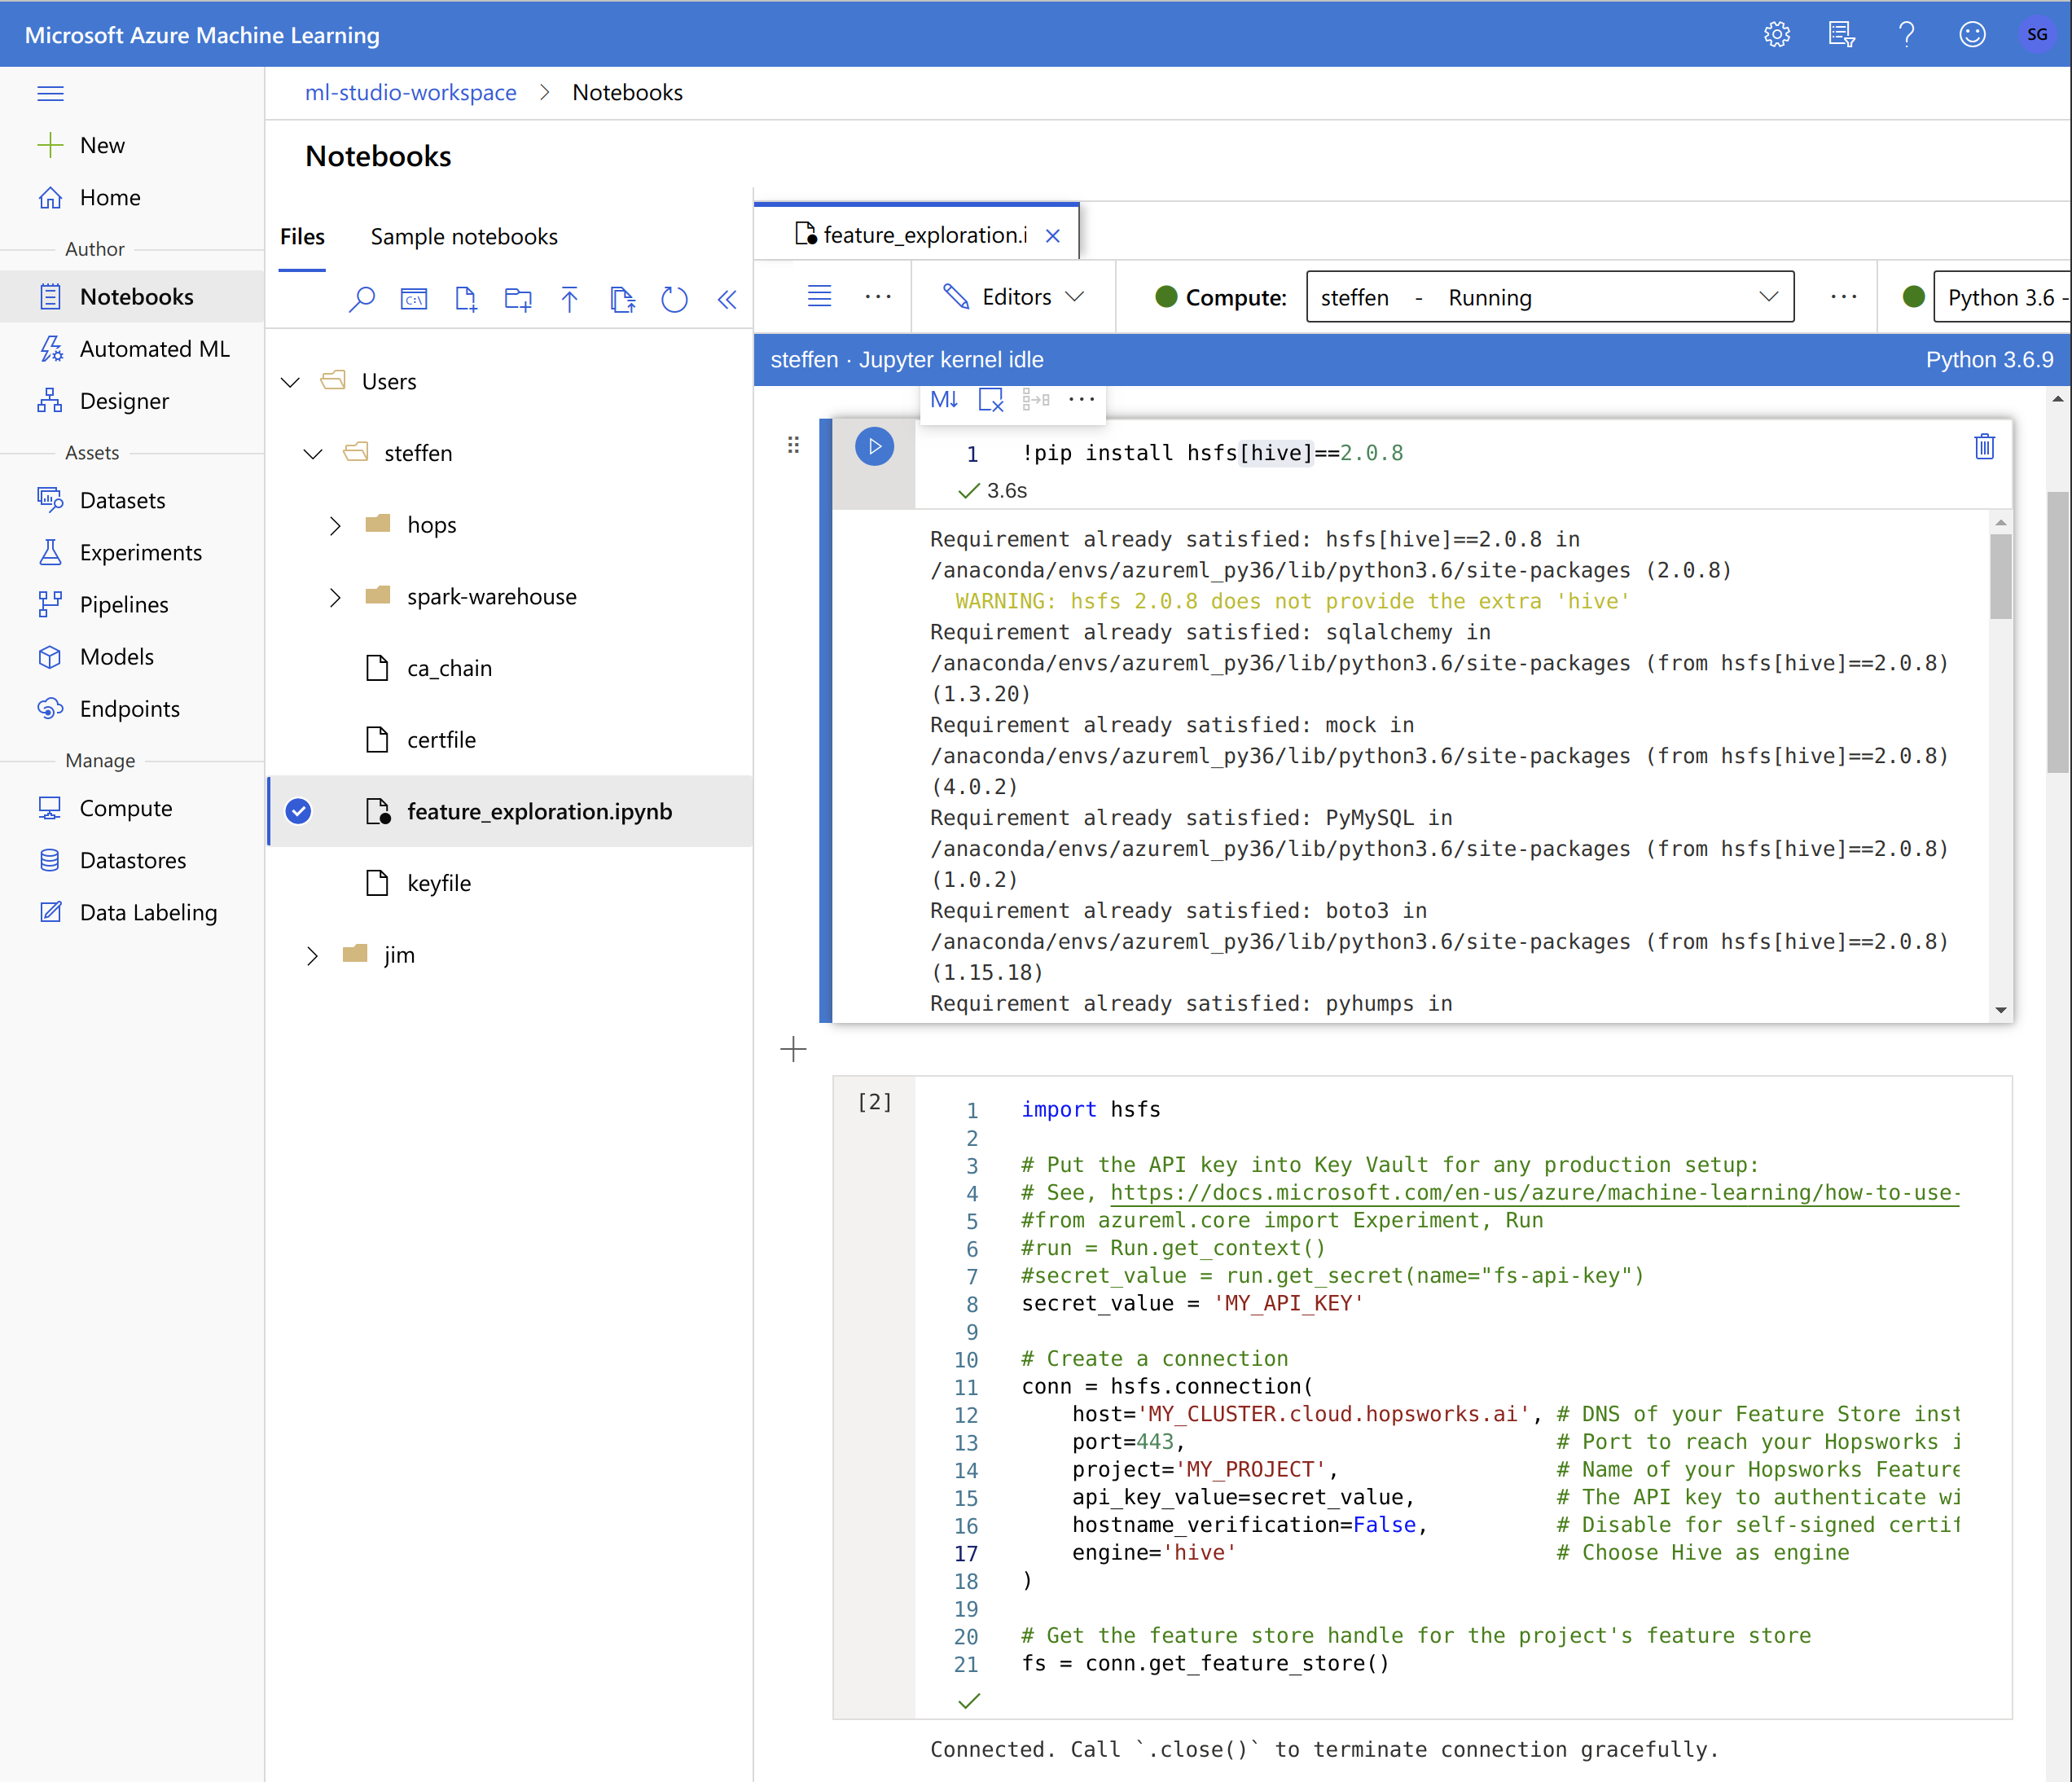This screenshot has height=1782, width=2072.
Task: Toggle the left navigation with the hamburger menu
Action: [51, 93]
